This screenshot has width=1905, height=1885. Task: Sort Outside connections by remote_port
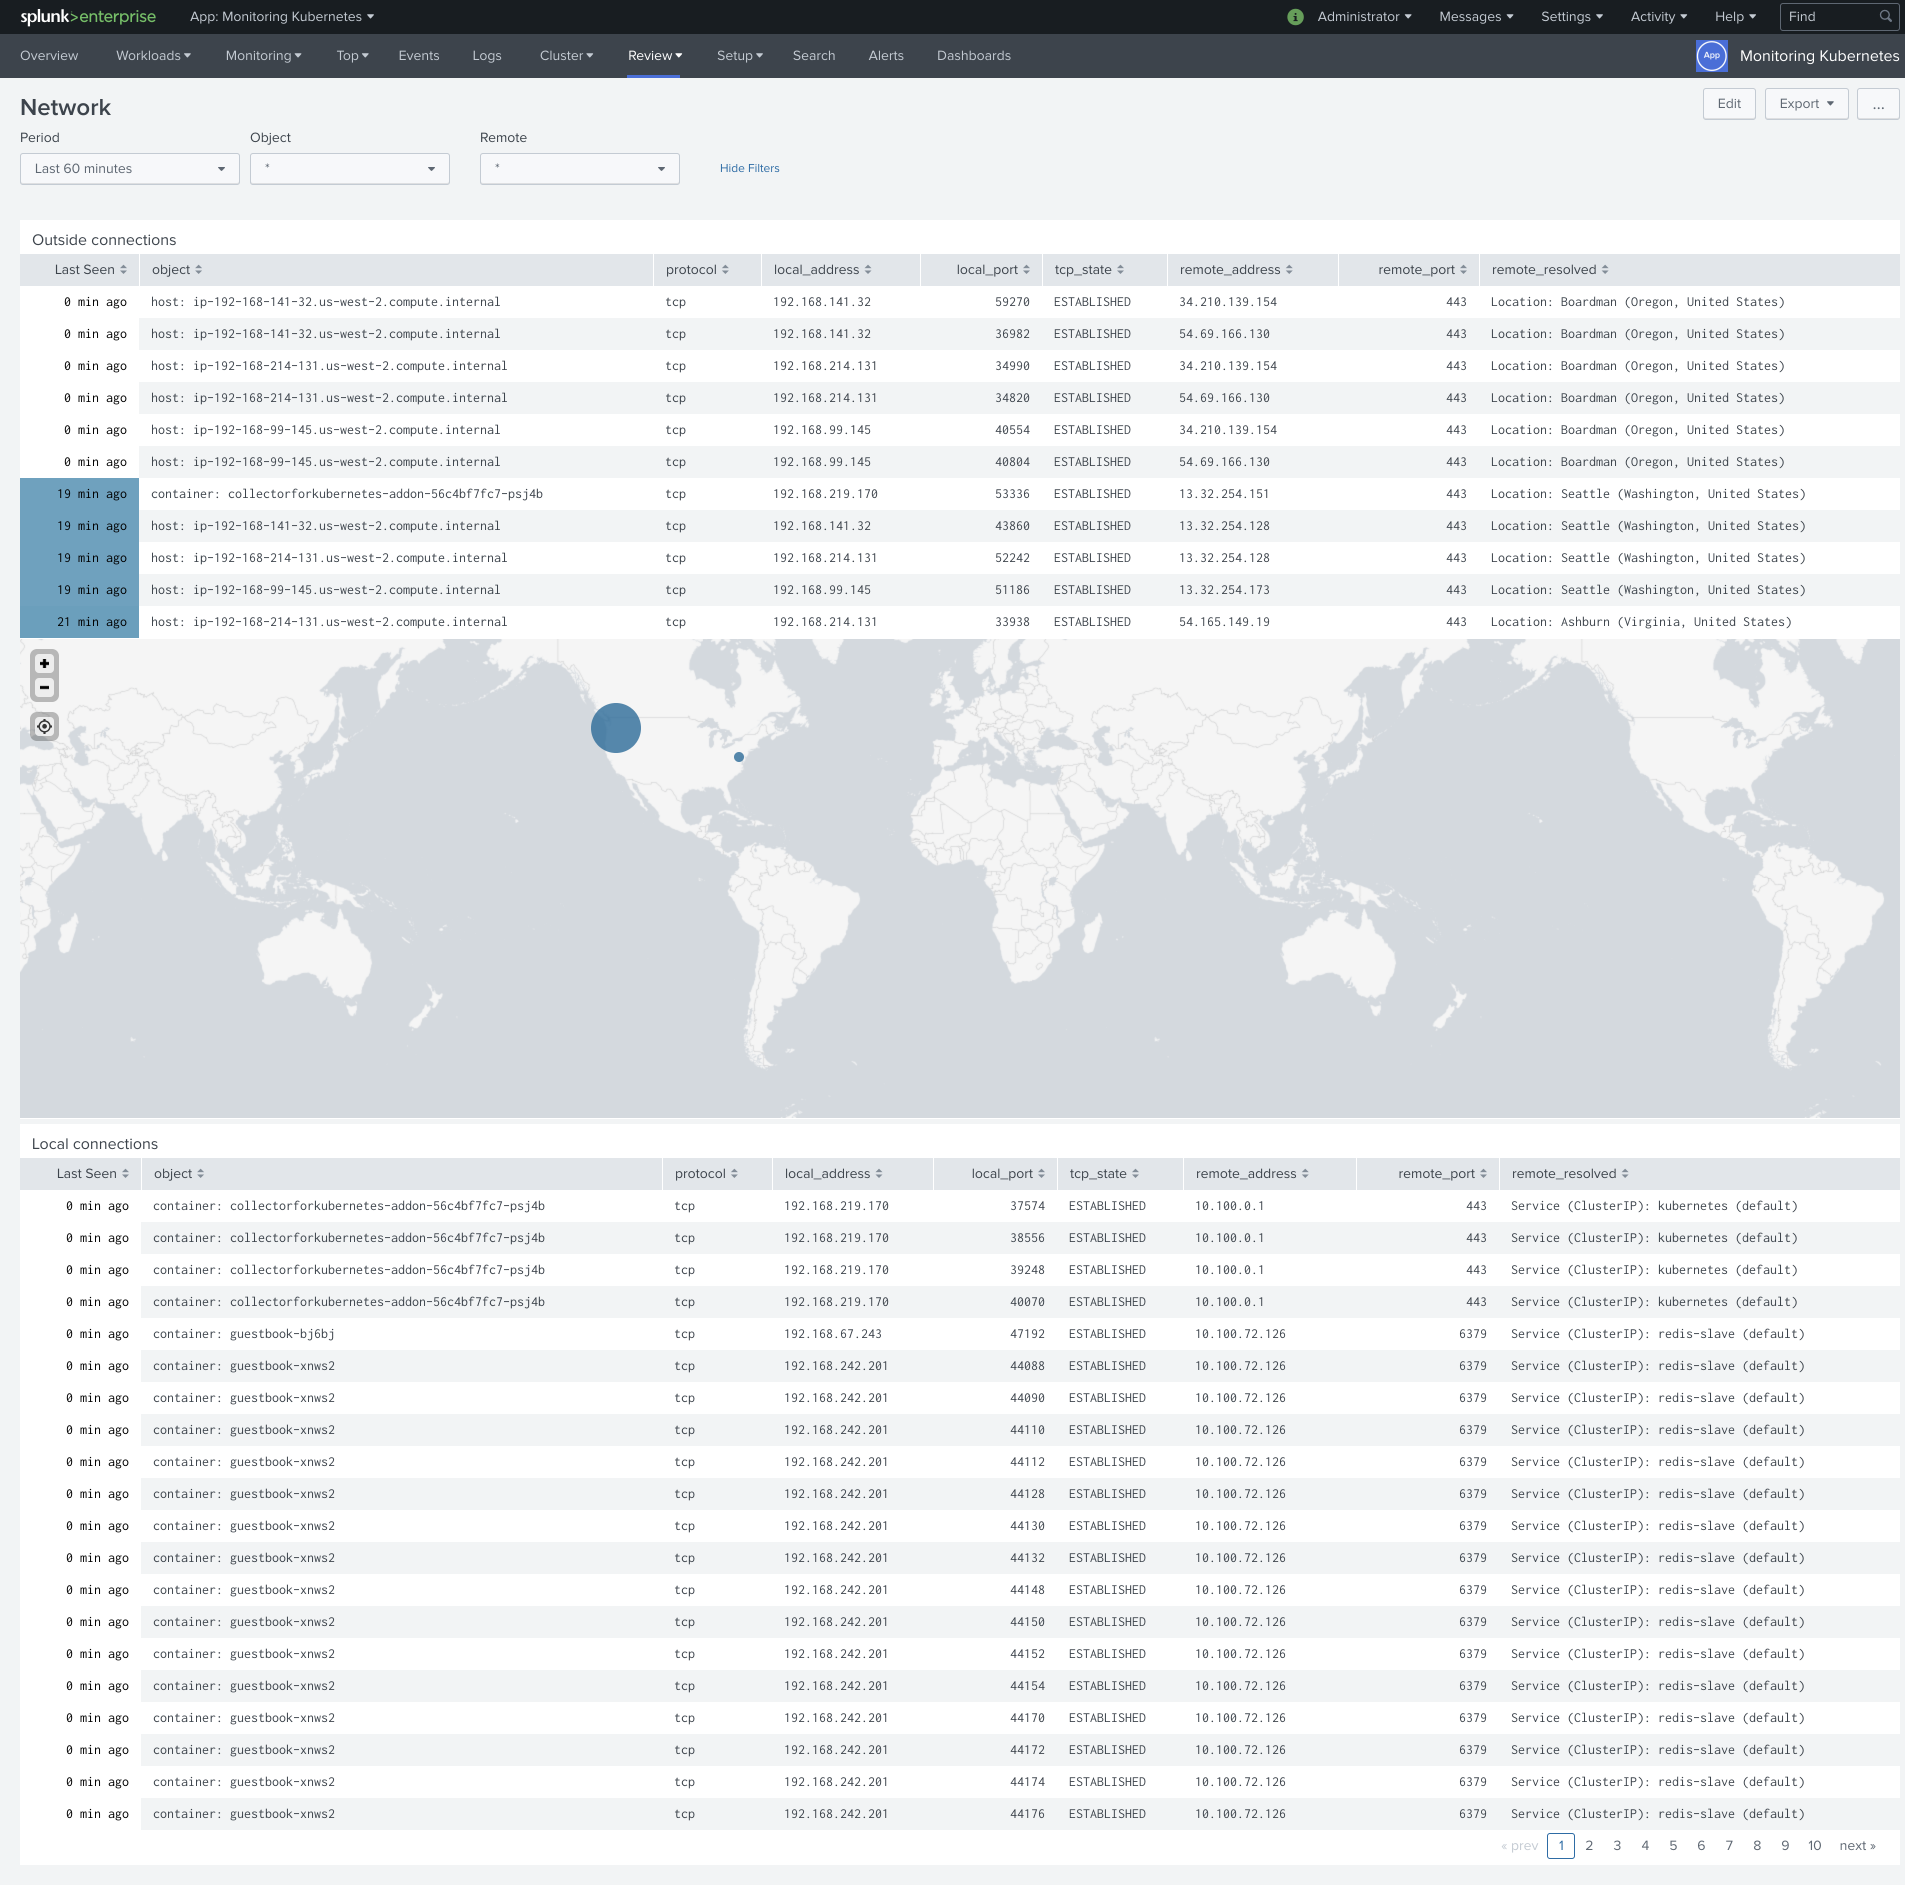(x=1422, y=270)
